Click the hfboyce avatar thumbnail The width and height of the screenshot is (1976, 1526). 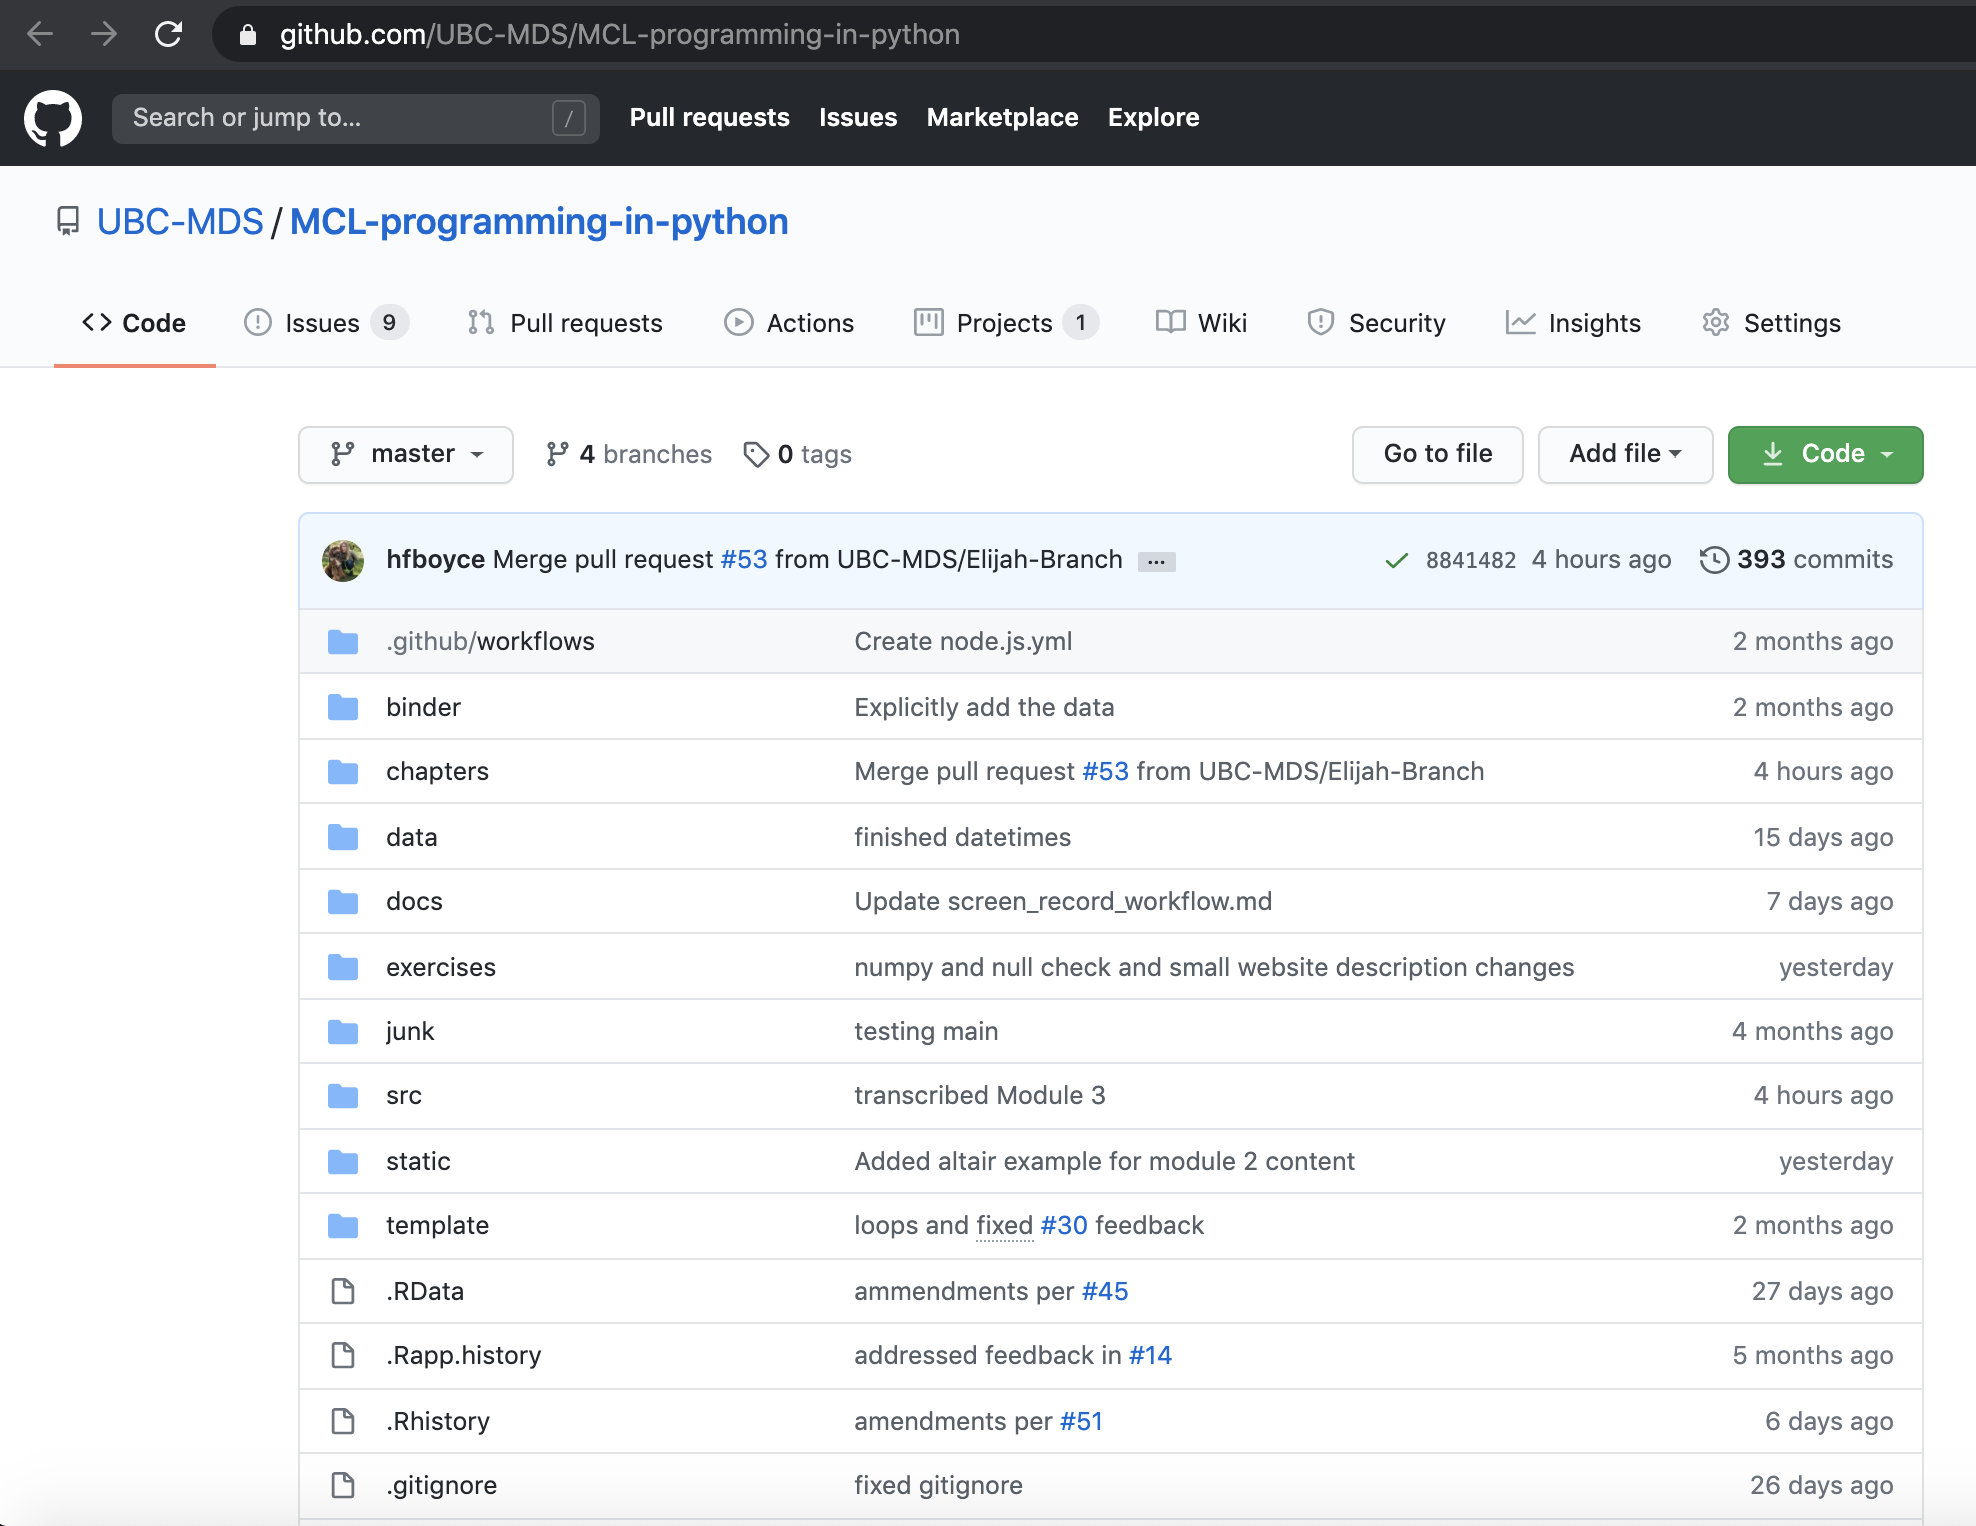[x=343, y=560]
